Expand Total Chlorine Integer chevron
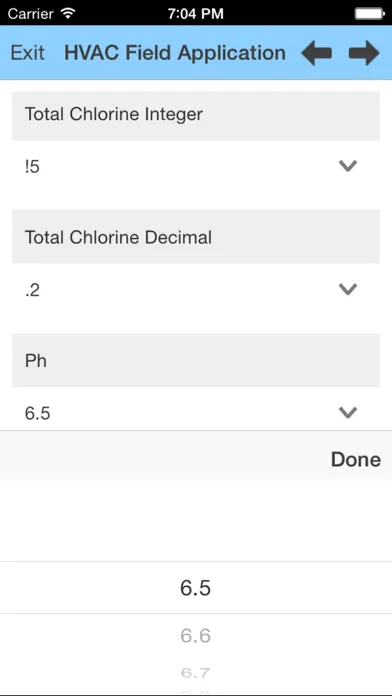The width and height of the screenshot is (392, 696). pyautogui.click(x=348, y=166)
